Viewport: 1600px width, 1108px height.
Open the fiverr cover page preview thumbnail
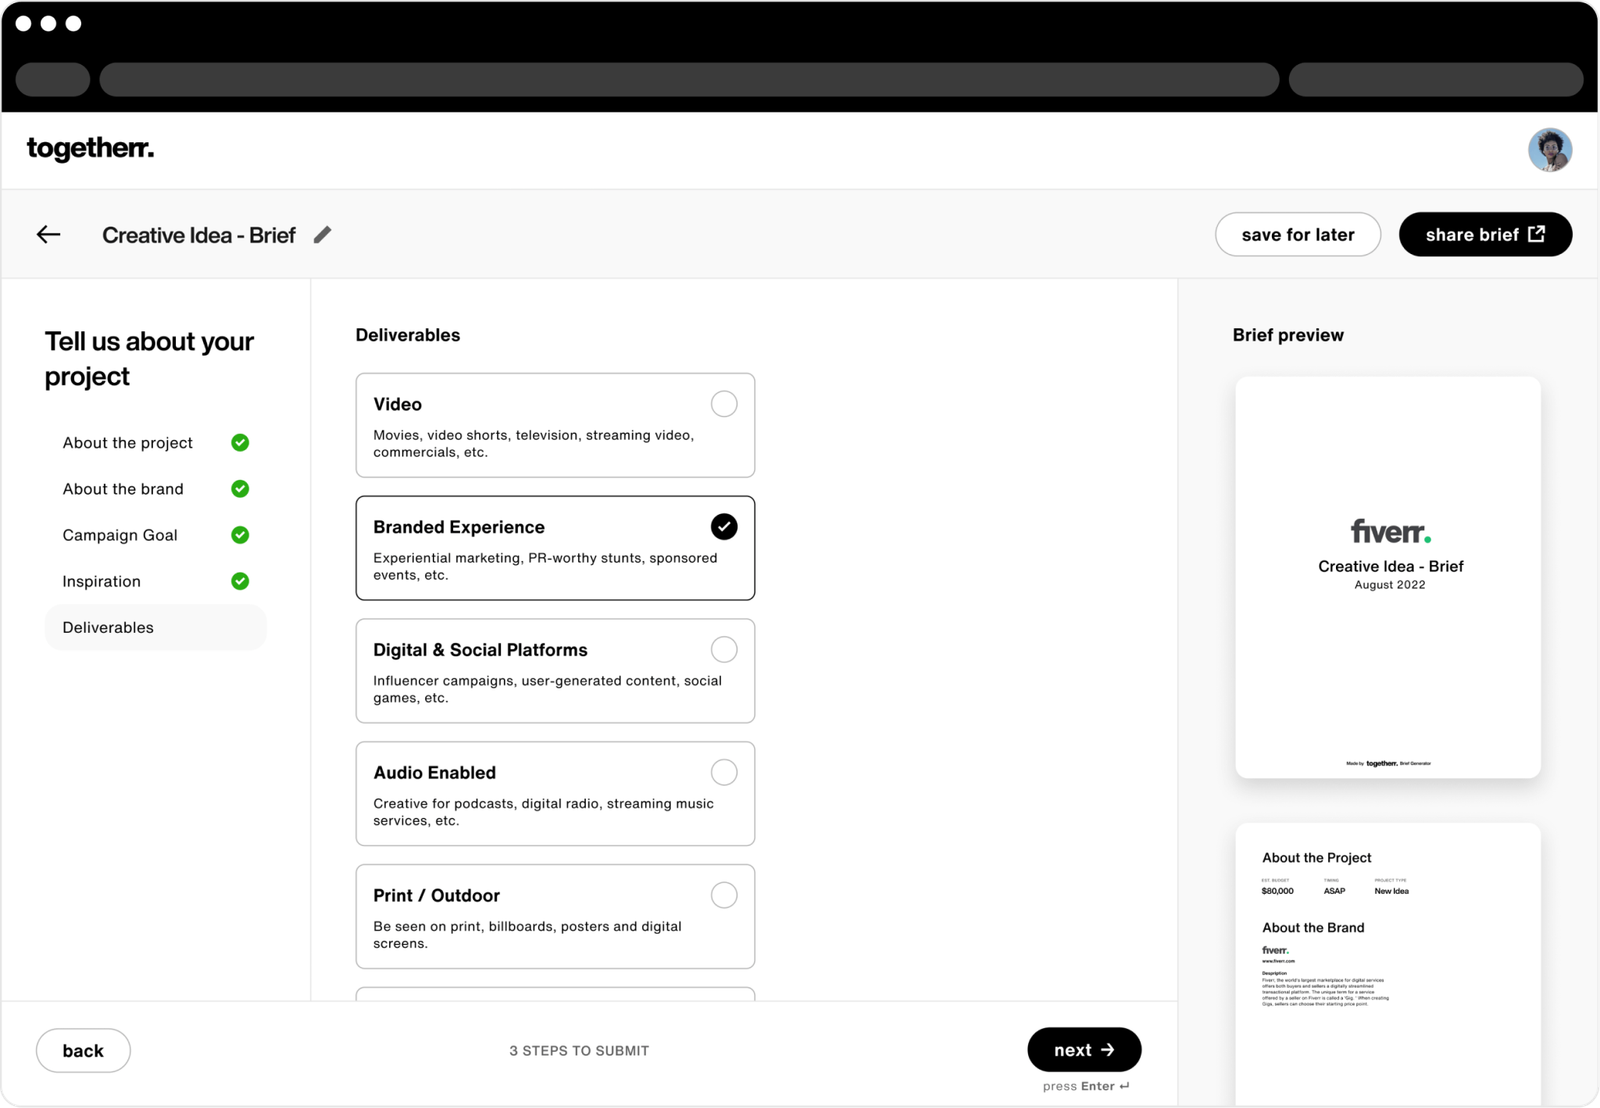click(x=1388, y=577)
